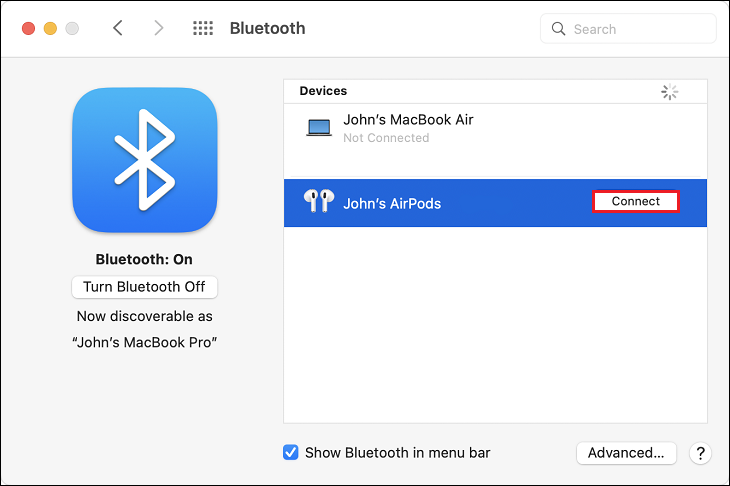Screen dimensions: 730x486
Task: Go forward using the right chevron
Action: point(158,28)
